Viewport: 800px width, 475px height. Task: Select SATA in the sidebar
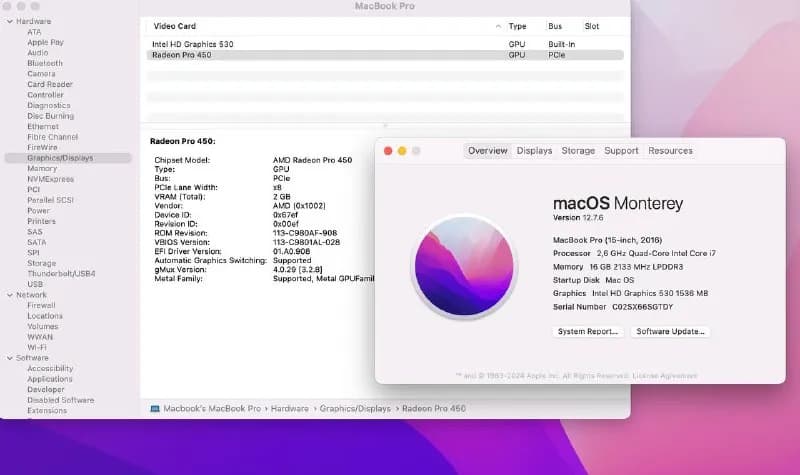tap(37, 242)
